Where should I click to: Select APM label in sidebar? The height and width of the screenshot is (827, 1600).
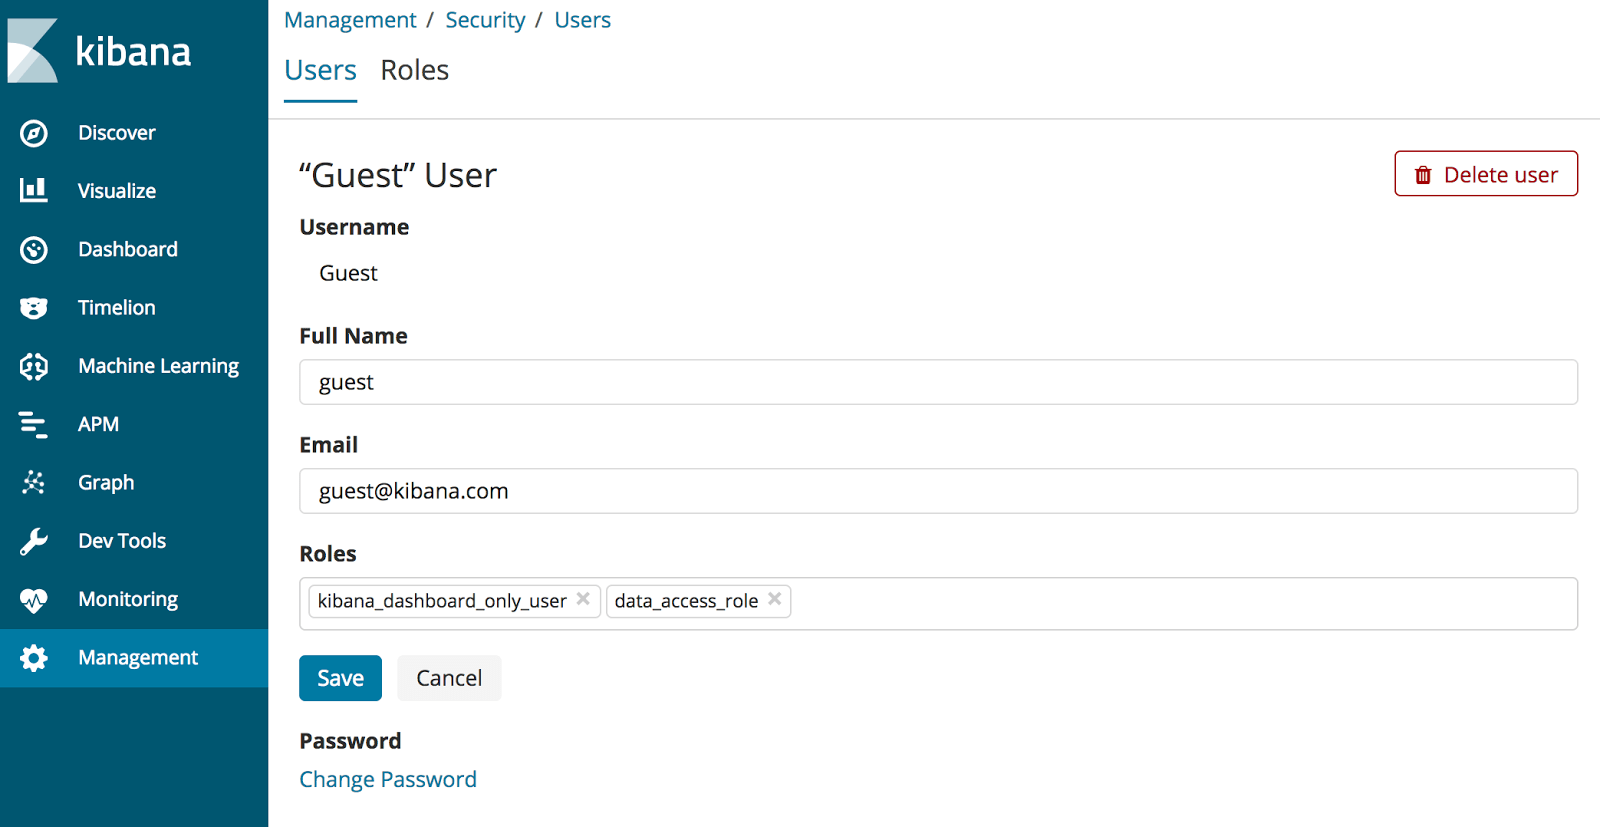[99, 424]
